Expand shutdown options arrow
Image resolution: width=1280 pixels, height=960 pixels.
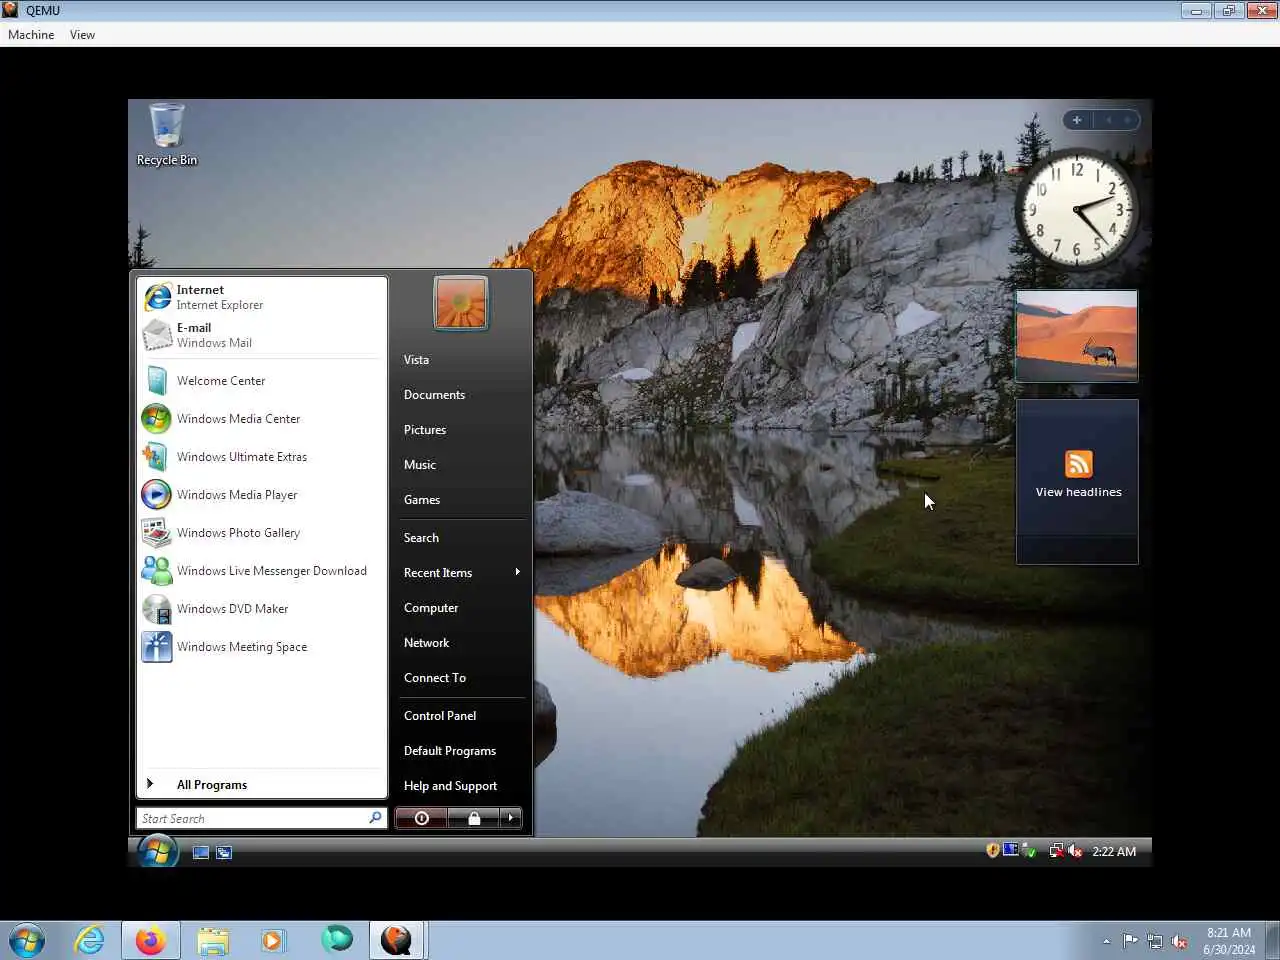[511, 818]
